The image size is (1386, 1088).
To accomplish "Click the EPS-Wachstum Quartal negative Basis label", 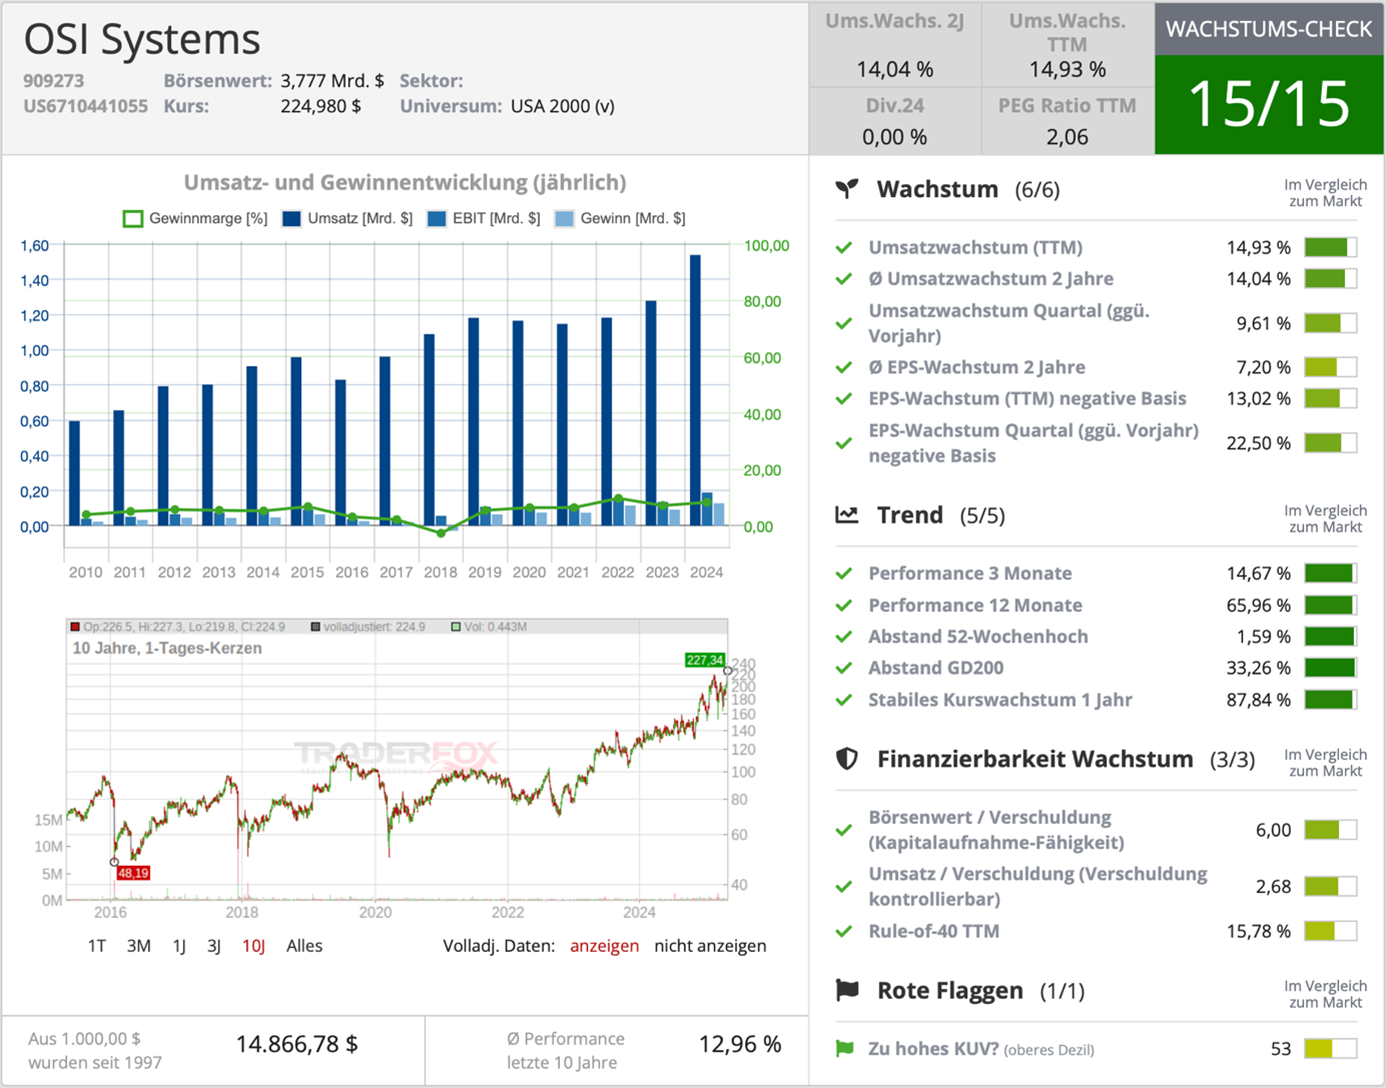I will click(1033, 443).
